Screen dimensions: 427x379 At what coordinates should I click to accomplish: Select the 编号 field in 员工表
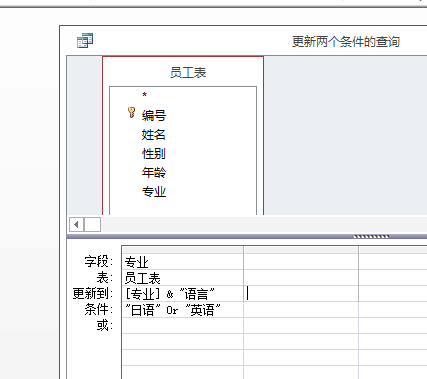[x=154, y=116]
